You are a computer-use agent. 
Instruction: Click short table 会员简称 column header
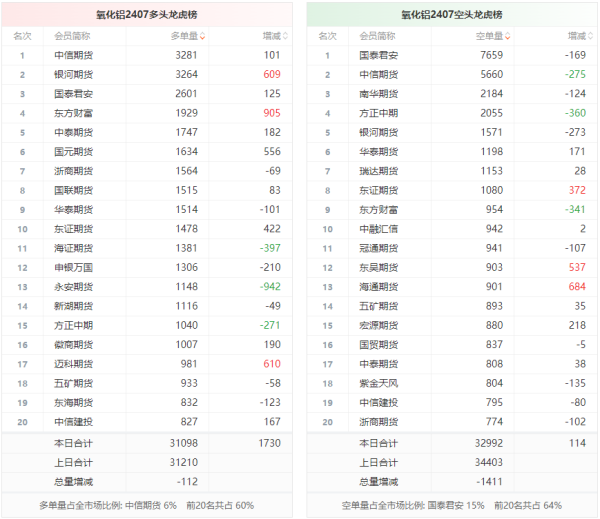(x=377, y=36)
